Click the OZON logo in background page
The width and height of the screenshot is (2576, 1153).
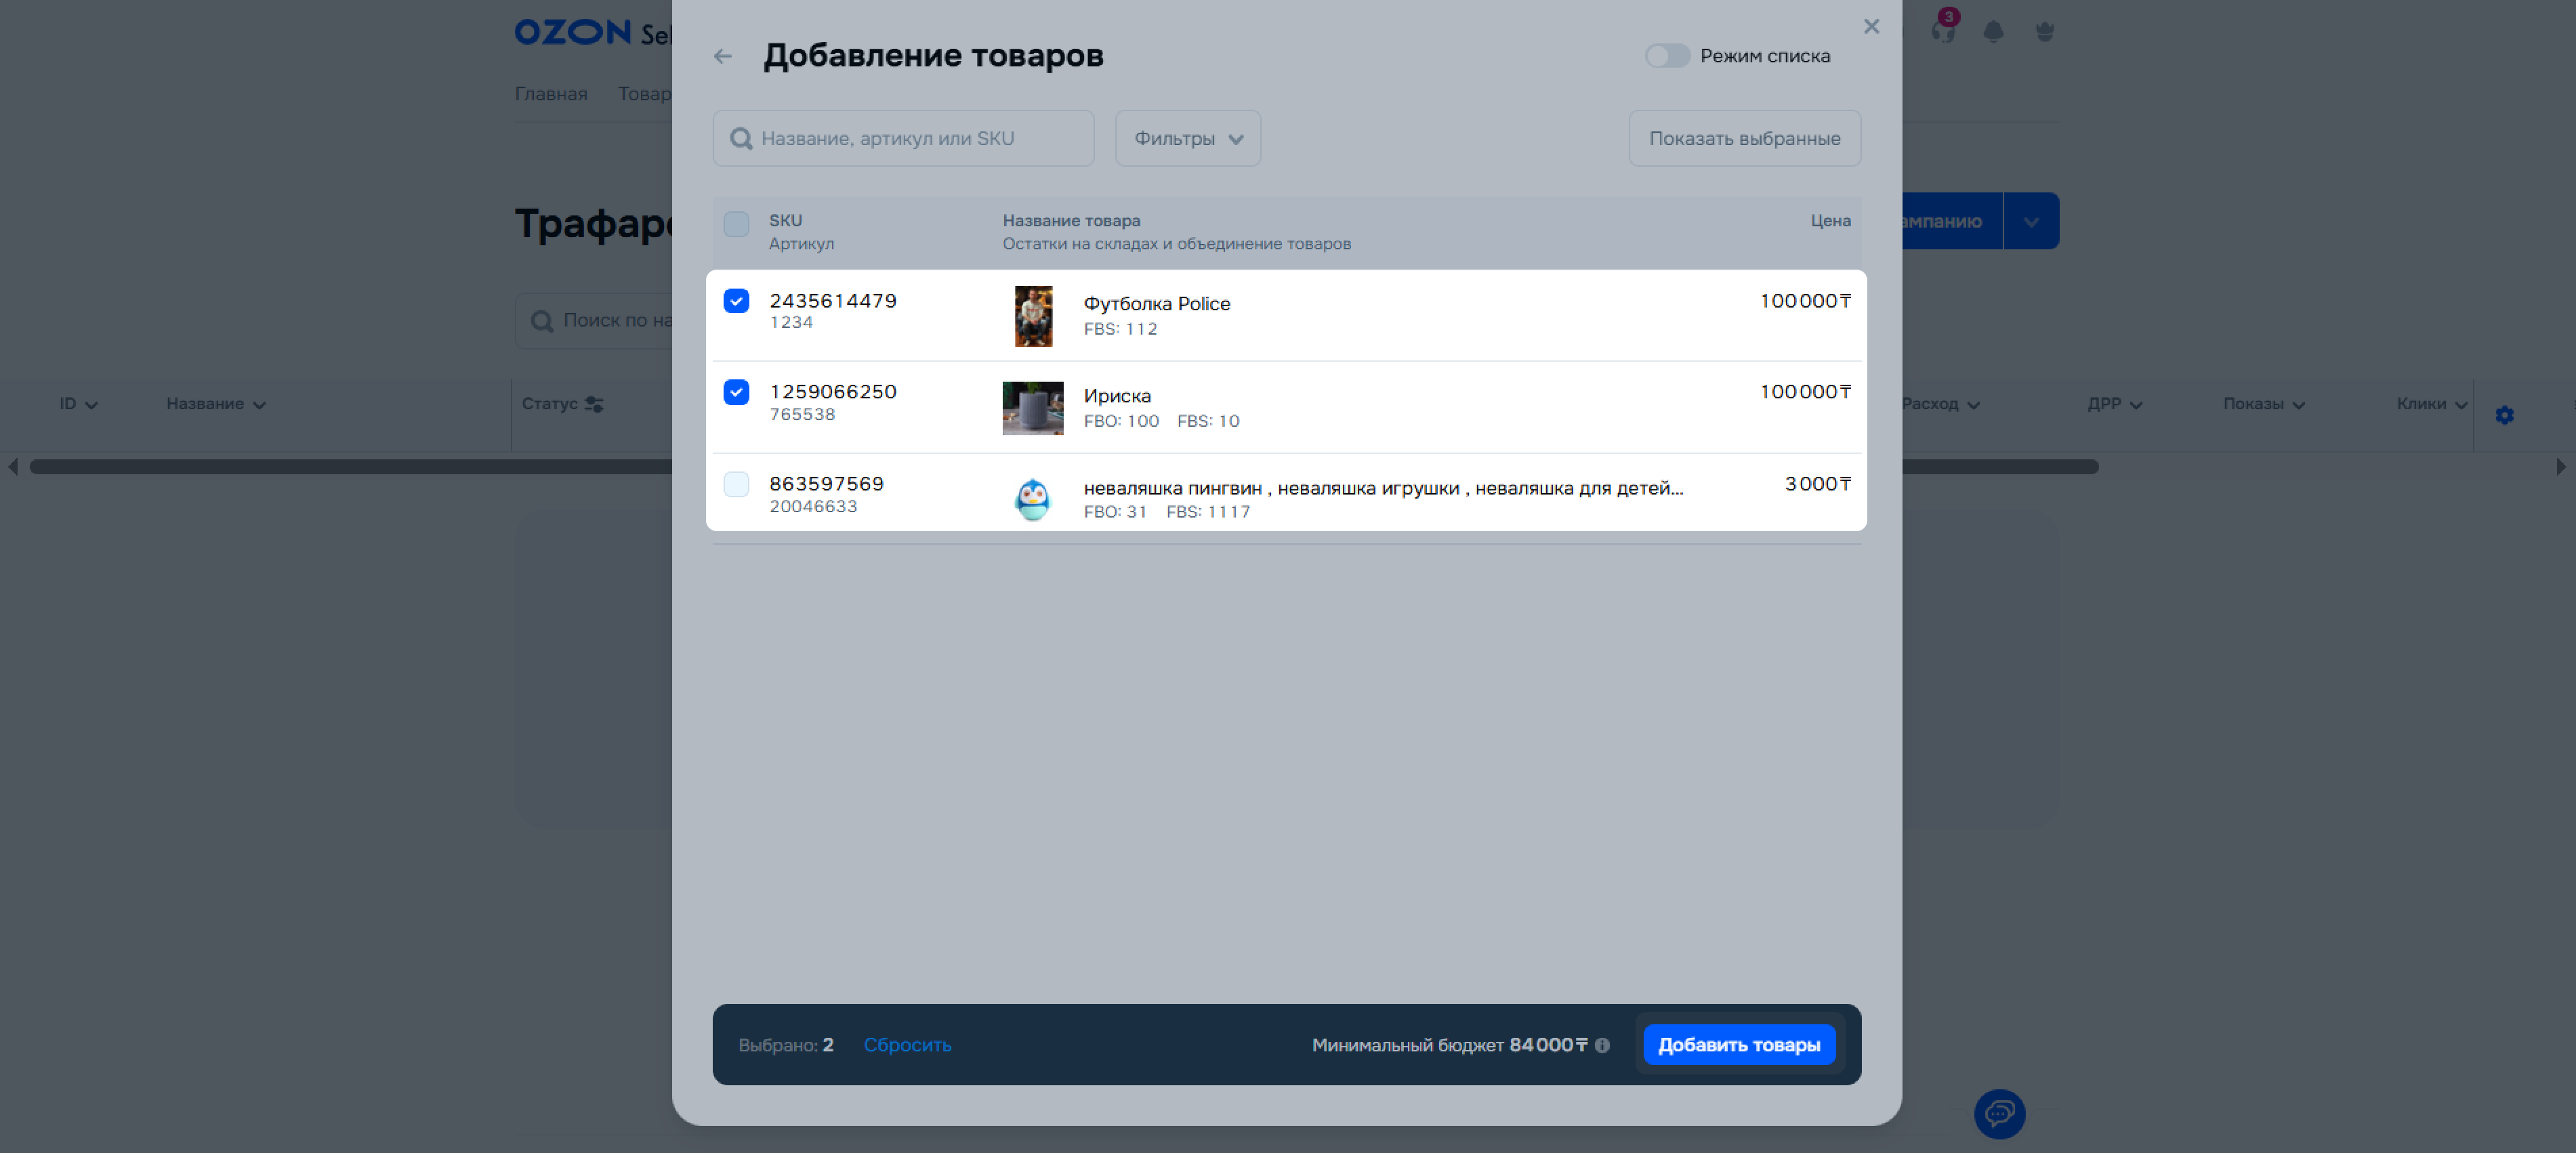573,32
